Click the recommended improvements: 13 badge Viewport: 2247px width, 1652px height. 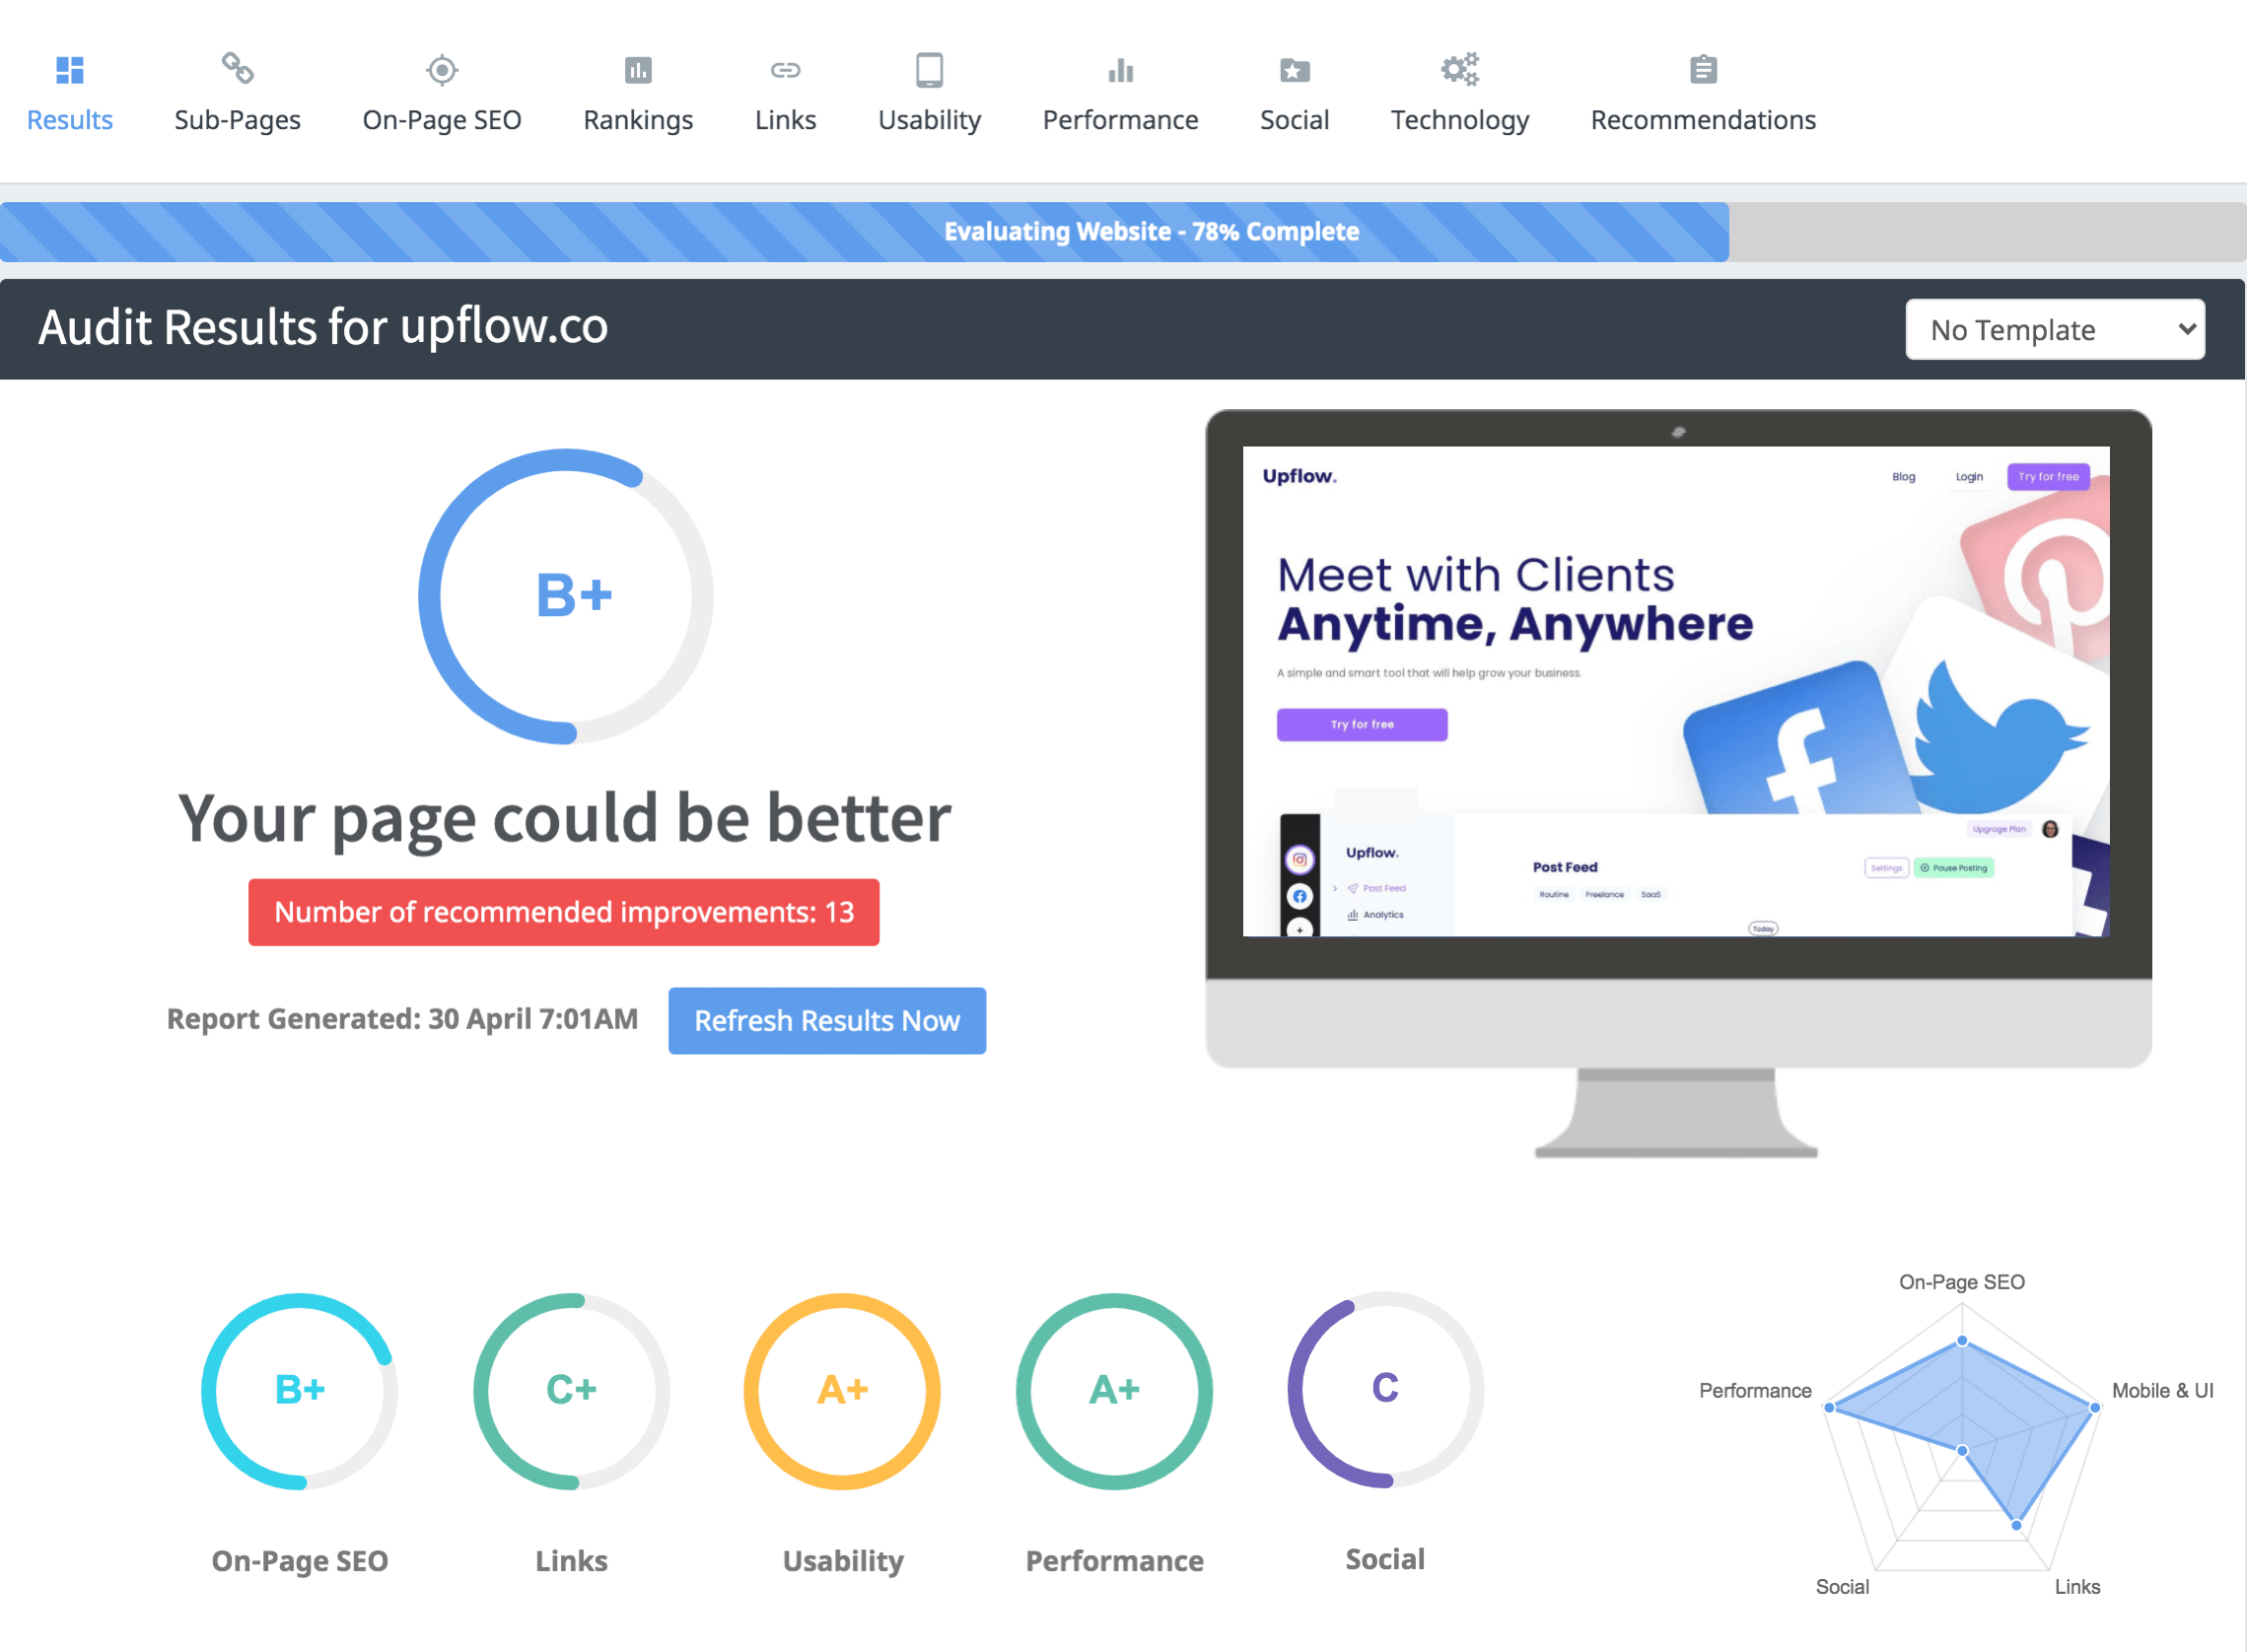(563, 911)
